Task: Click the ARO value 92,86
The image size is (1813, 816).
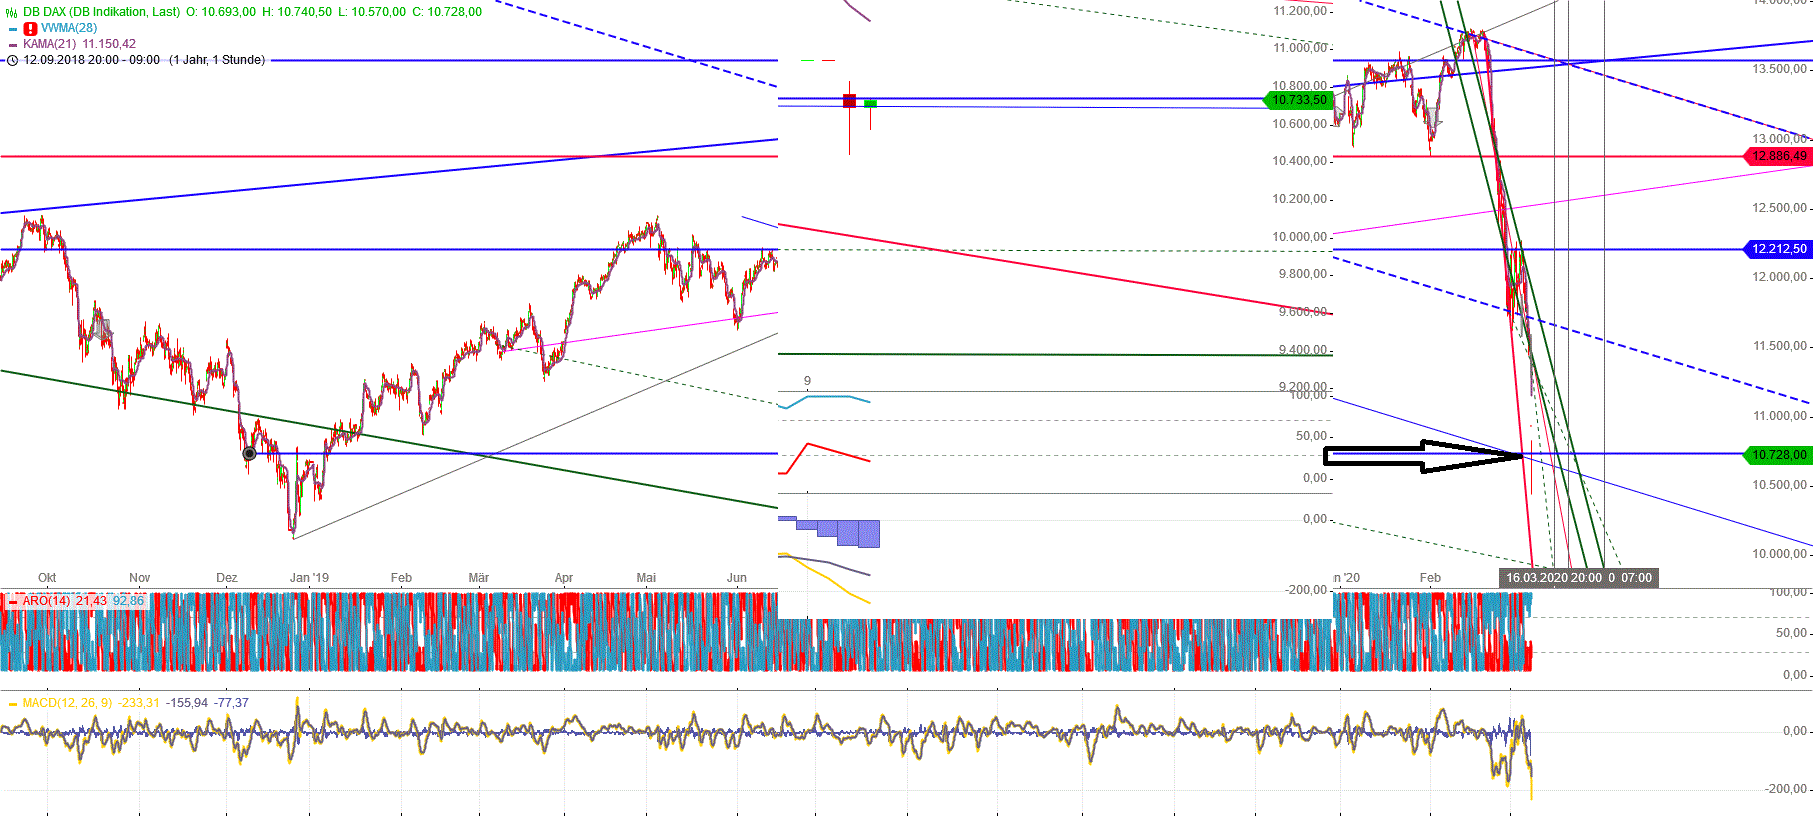Action: tap(128, 601)
